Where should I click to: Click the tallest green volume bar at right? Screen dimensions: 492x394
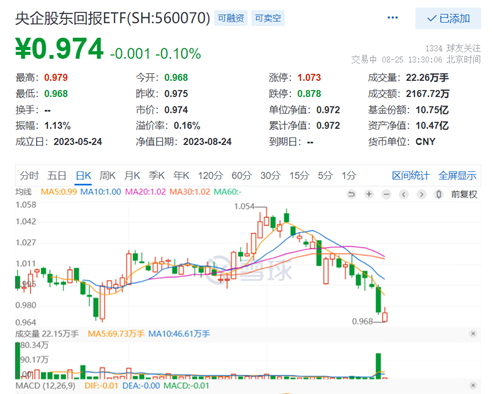(x=378, y=366)
